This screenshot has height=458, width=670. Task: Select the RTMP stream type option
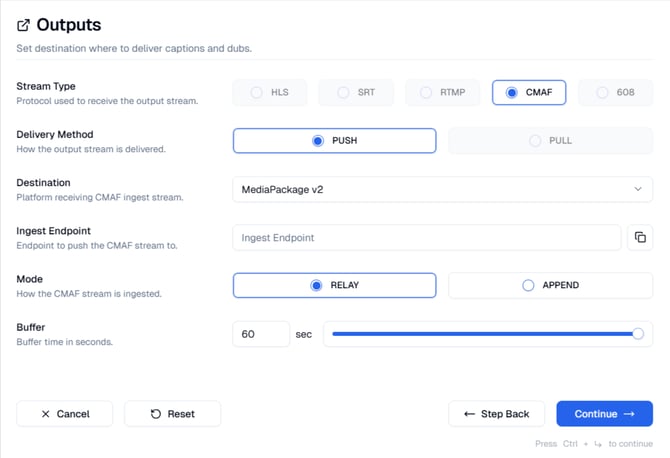(443, 93)
